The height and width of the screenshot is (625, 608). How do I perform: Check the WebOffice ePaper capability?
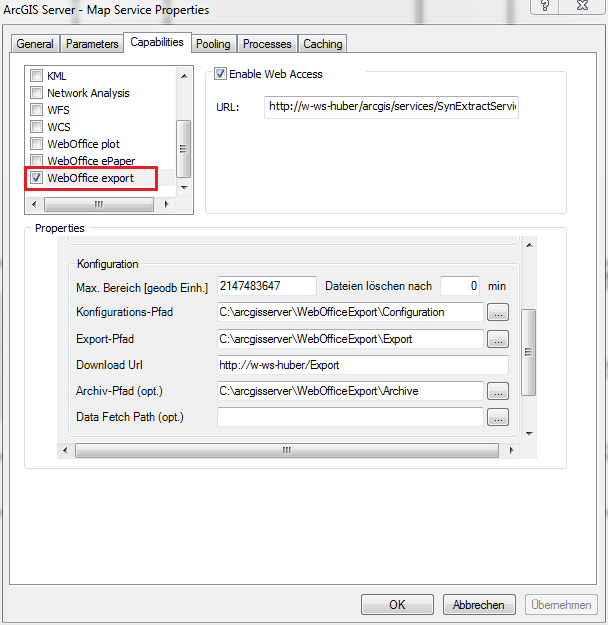(x=36, y=161)
